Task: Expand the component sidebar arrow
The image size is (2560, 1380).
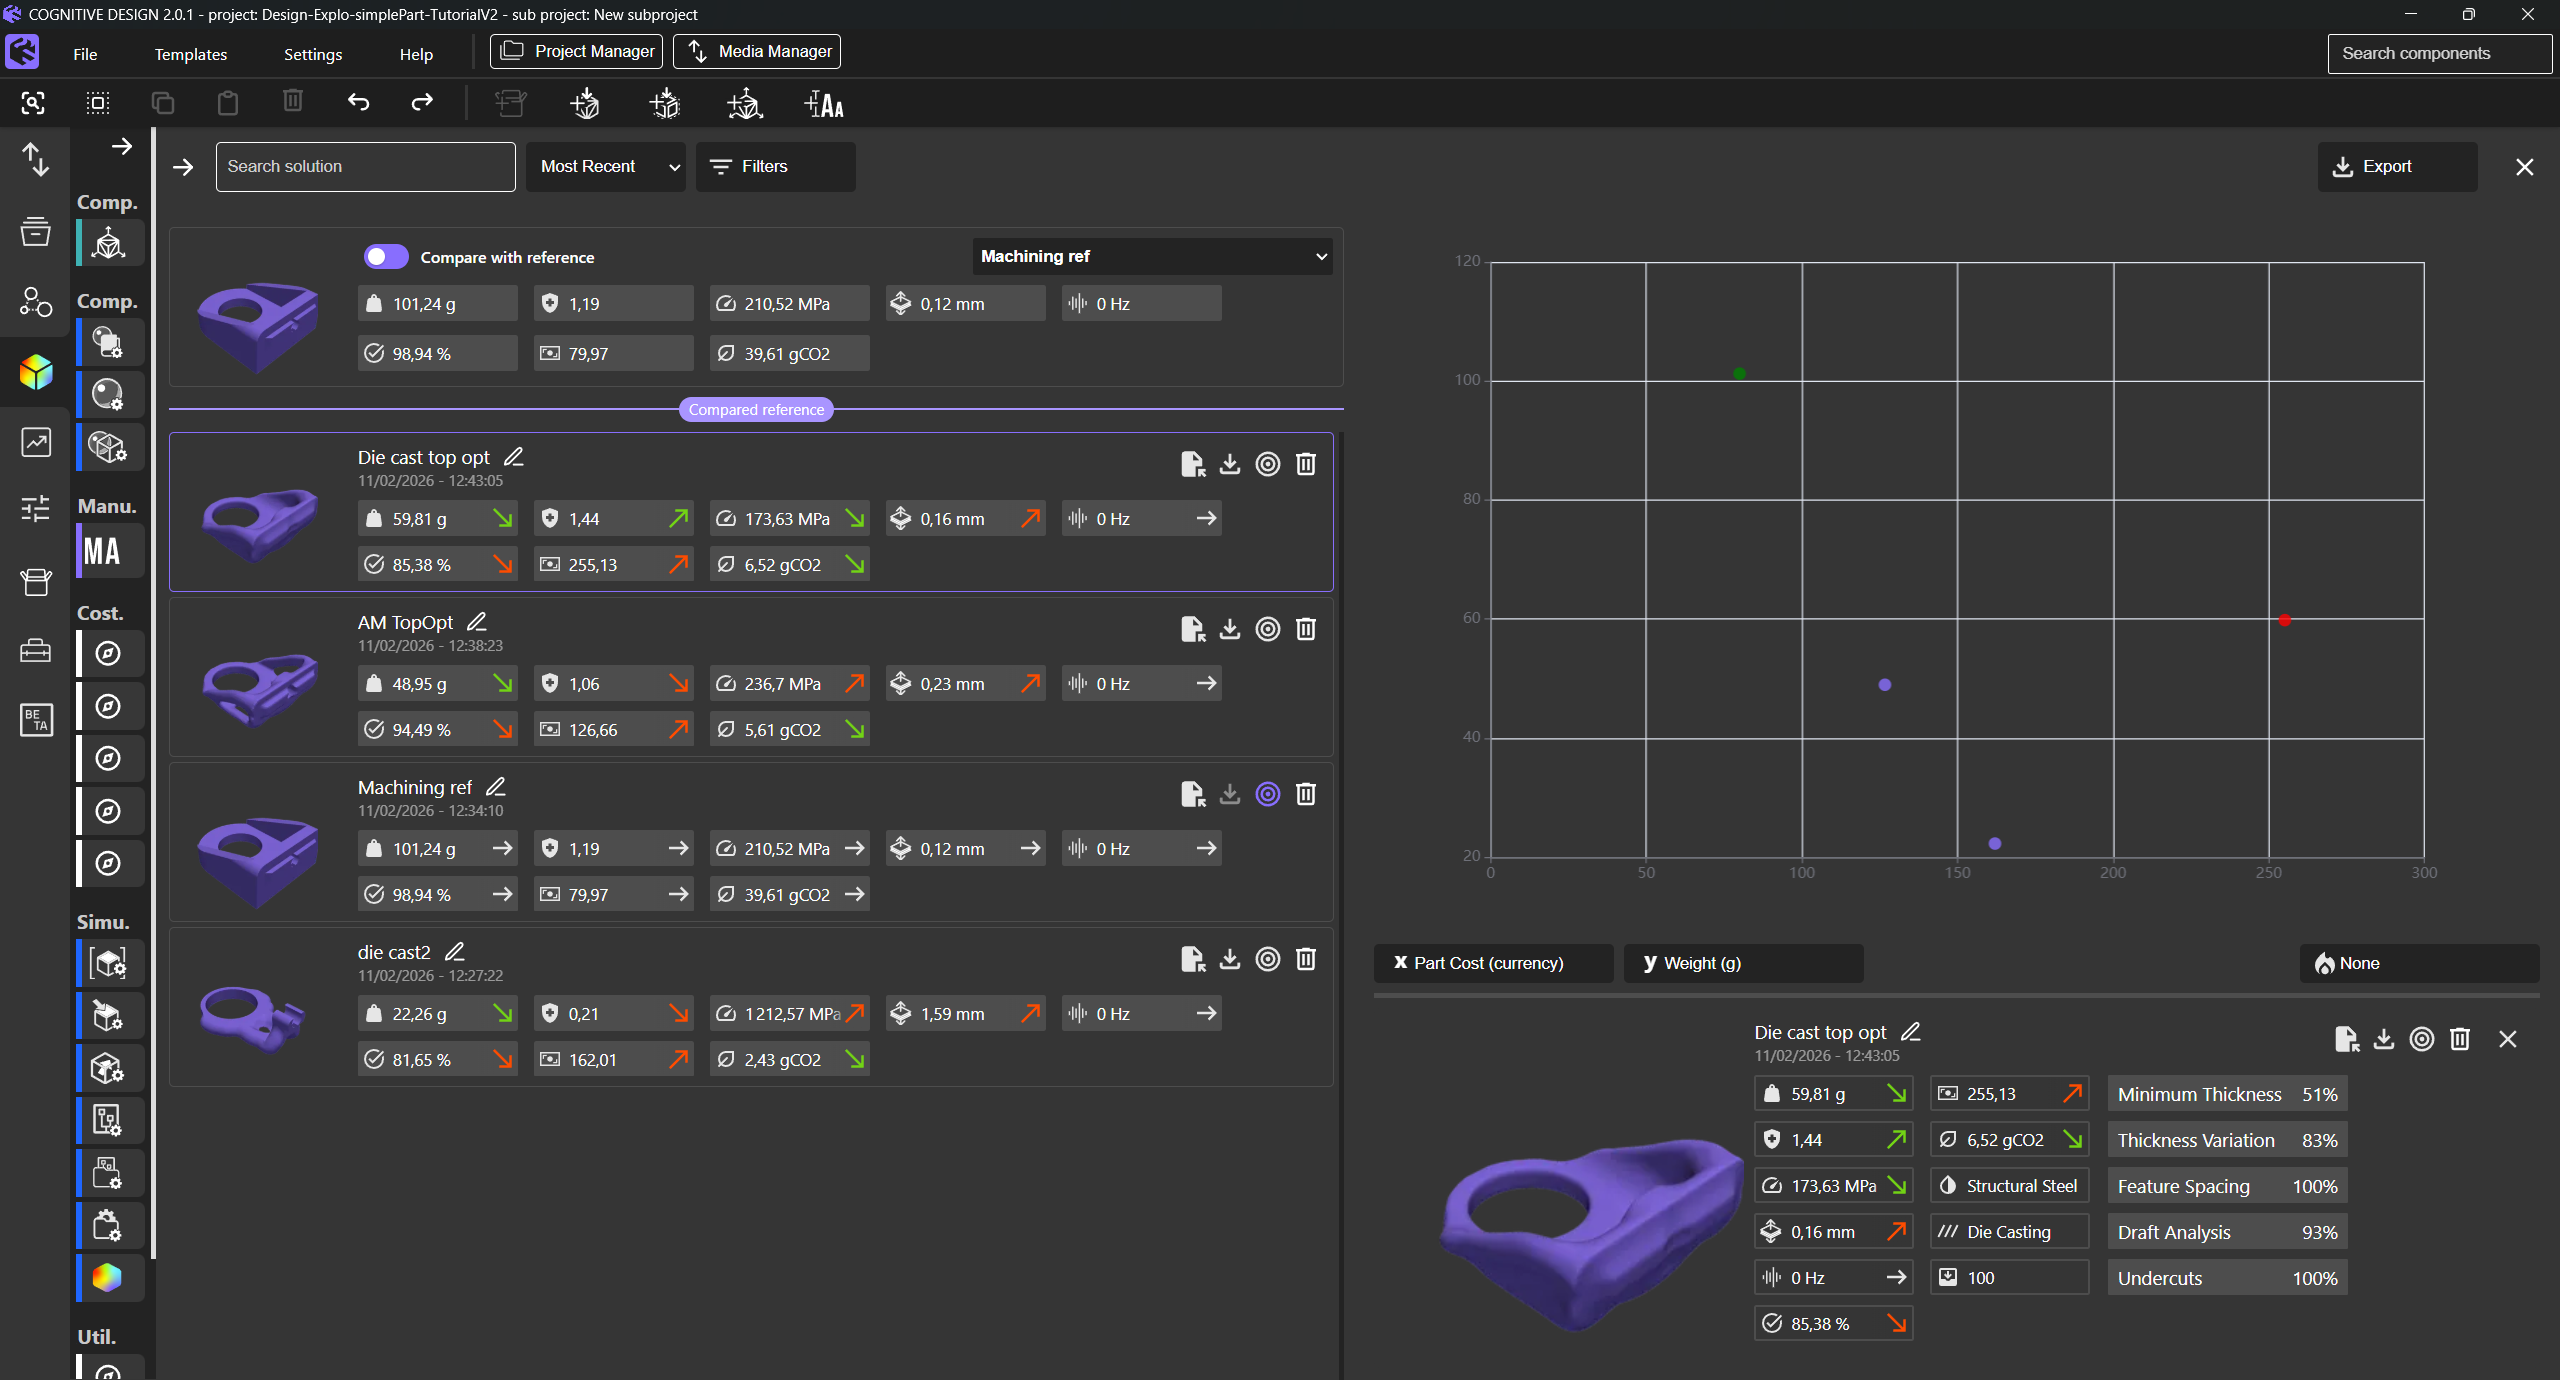Action: (122, 147)
